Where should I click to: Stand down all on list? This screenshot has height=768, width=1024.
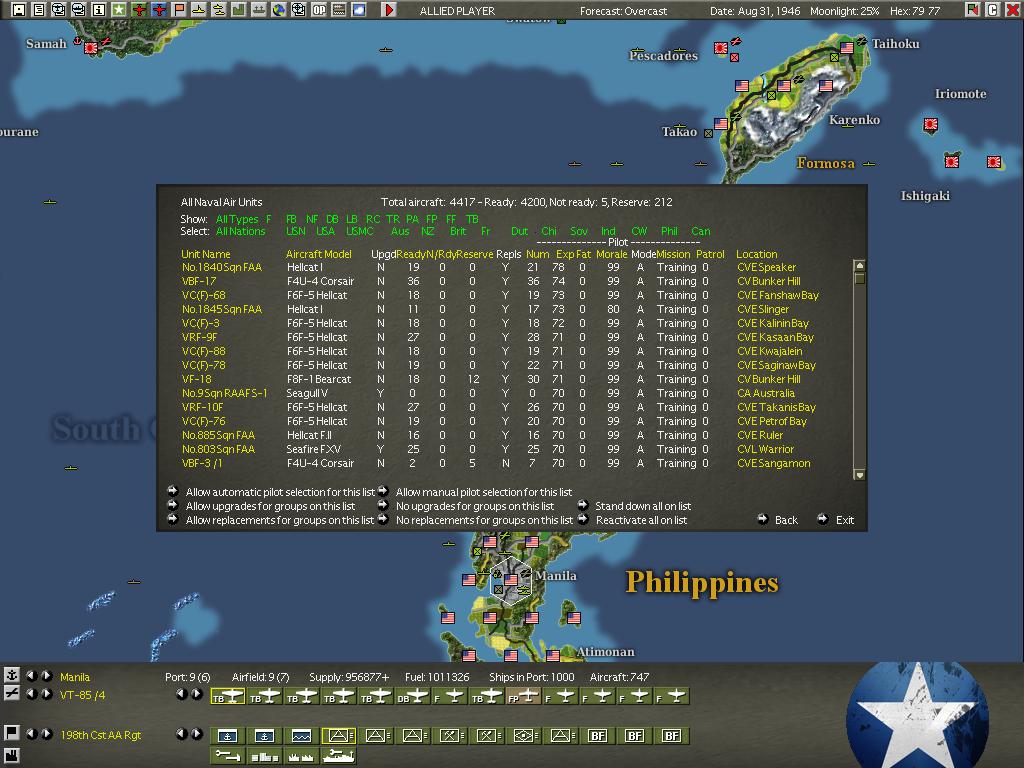(x=583, y=505)
